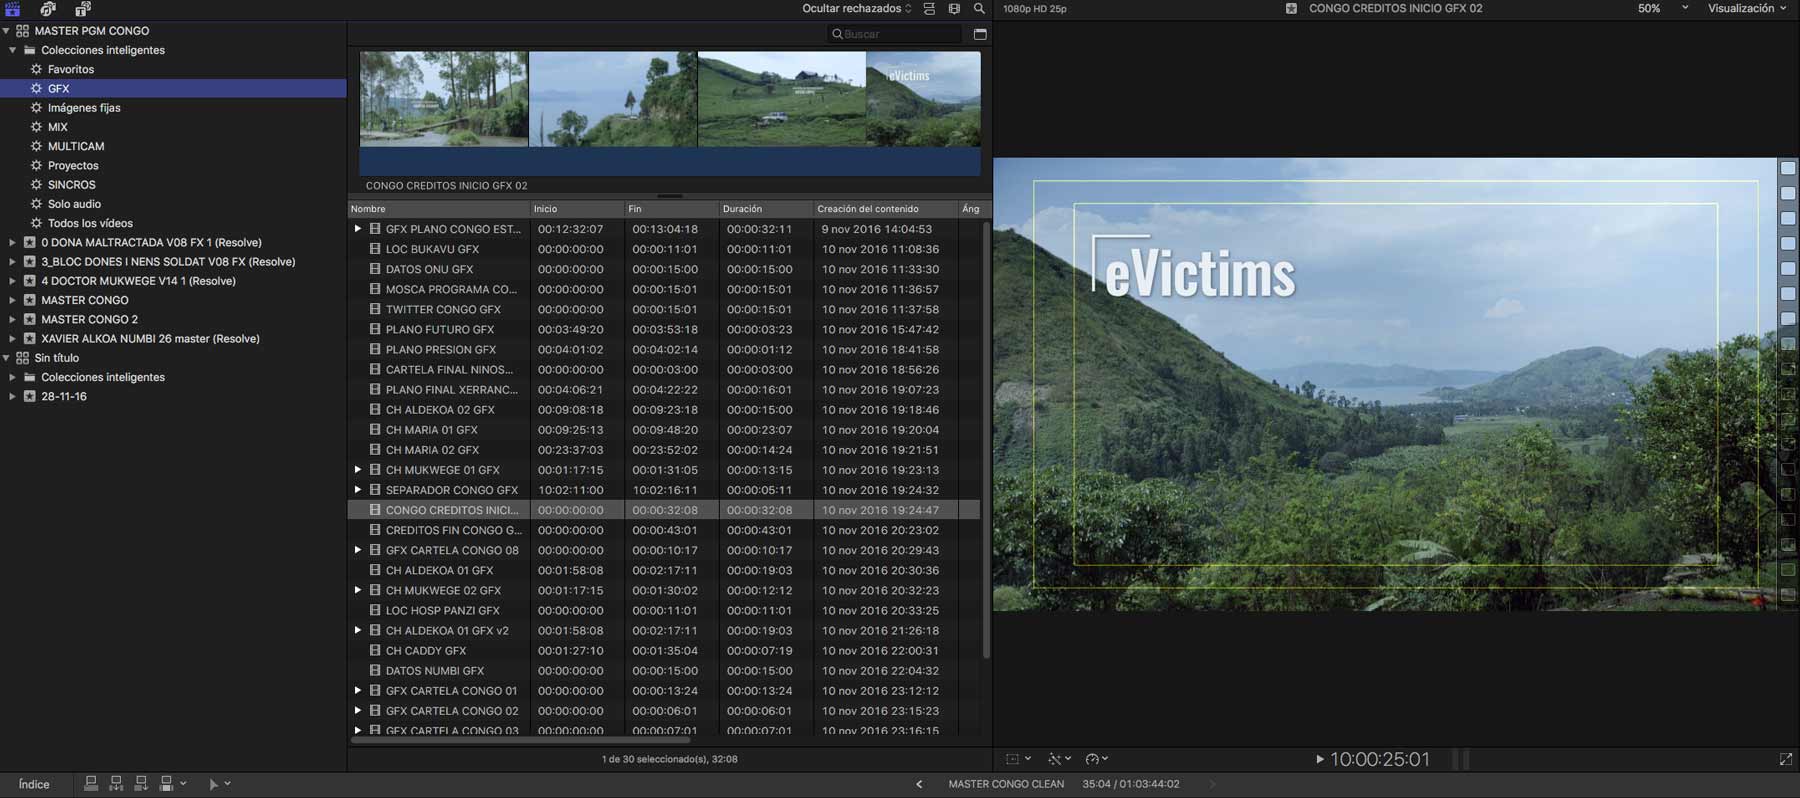Insert selected clip into timeline
Image resolution: width=1800 pixels, height=798 pixels.
(116, 784)
